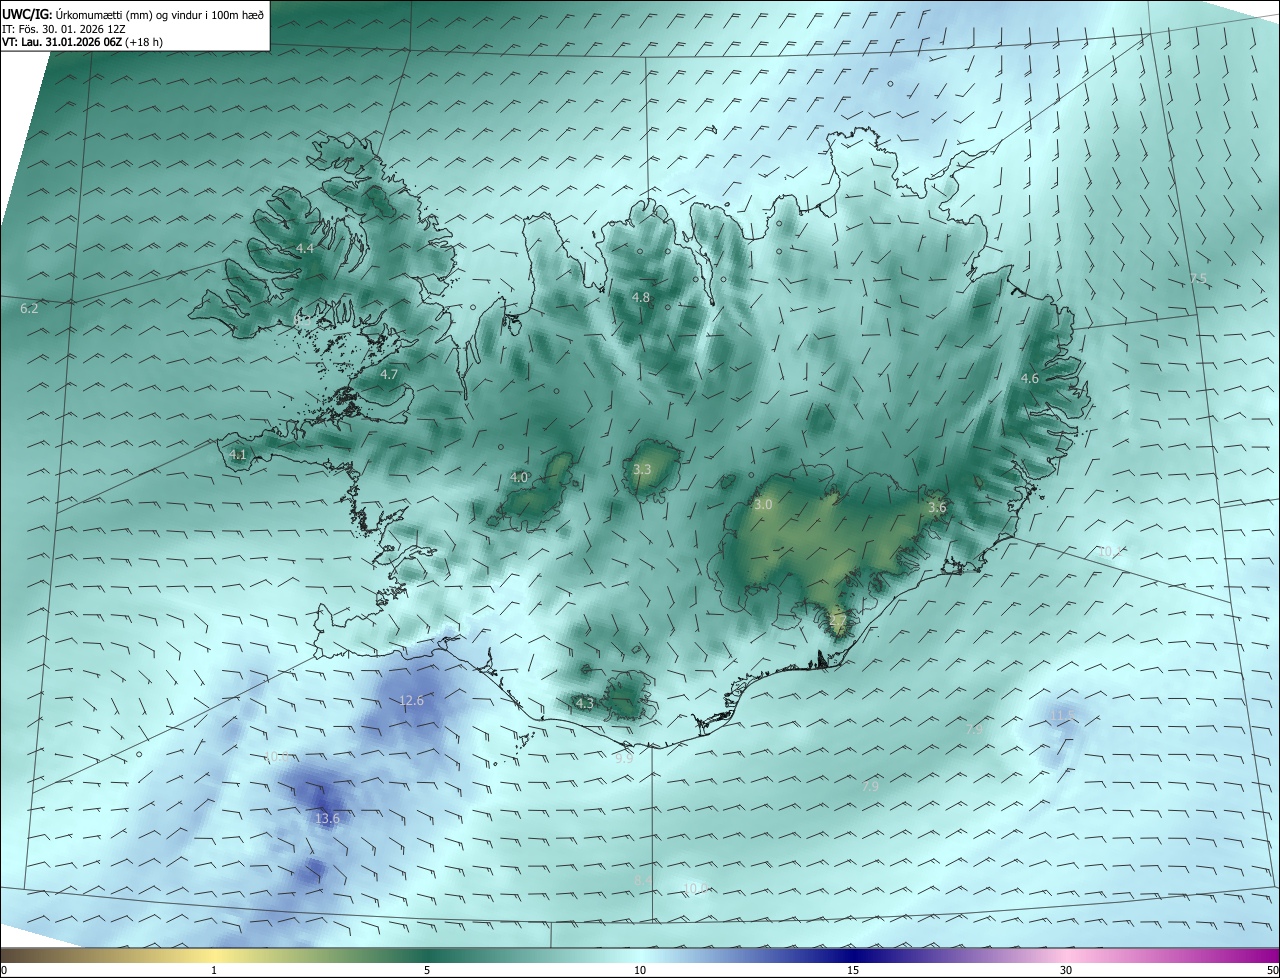Select the colour scale tick label 5
The height and width of the screenshot is (978, 1280).
tap(427, 970)
